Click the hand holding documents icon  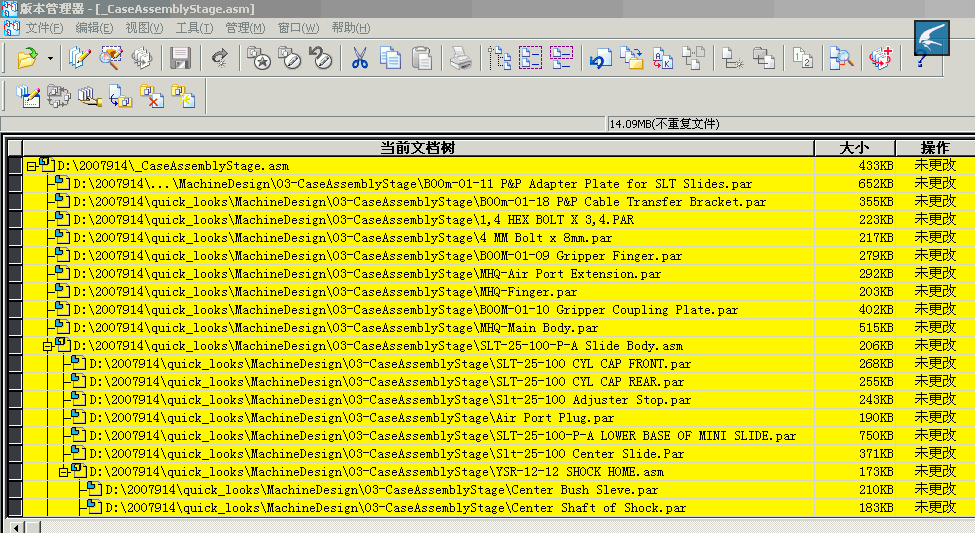point(90,96)
